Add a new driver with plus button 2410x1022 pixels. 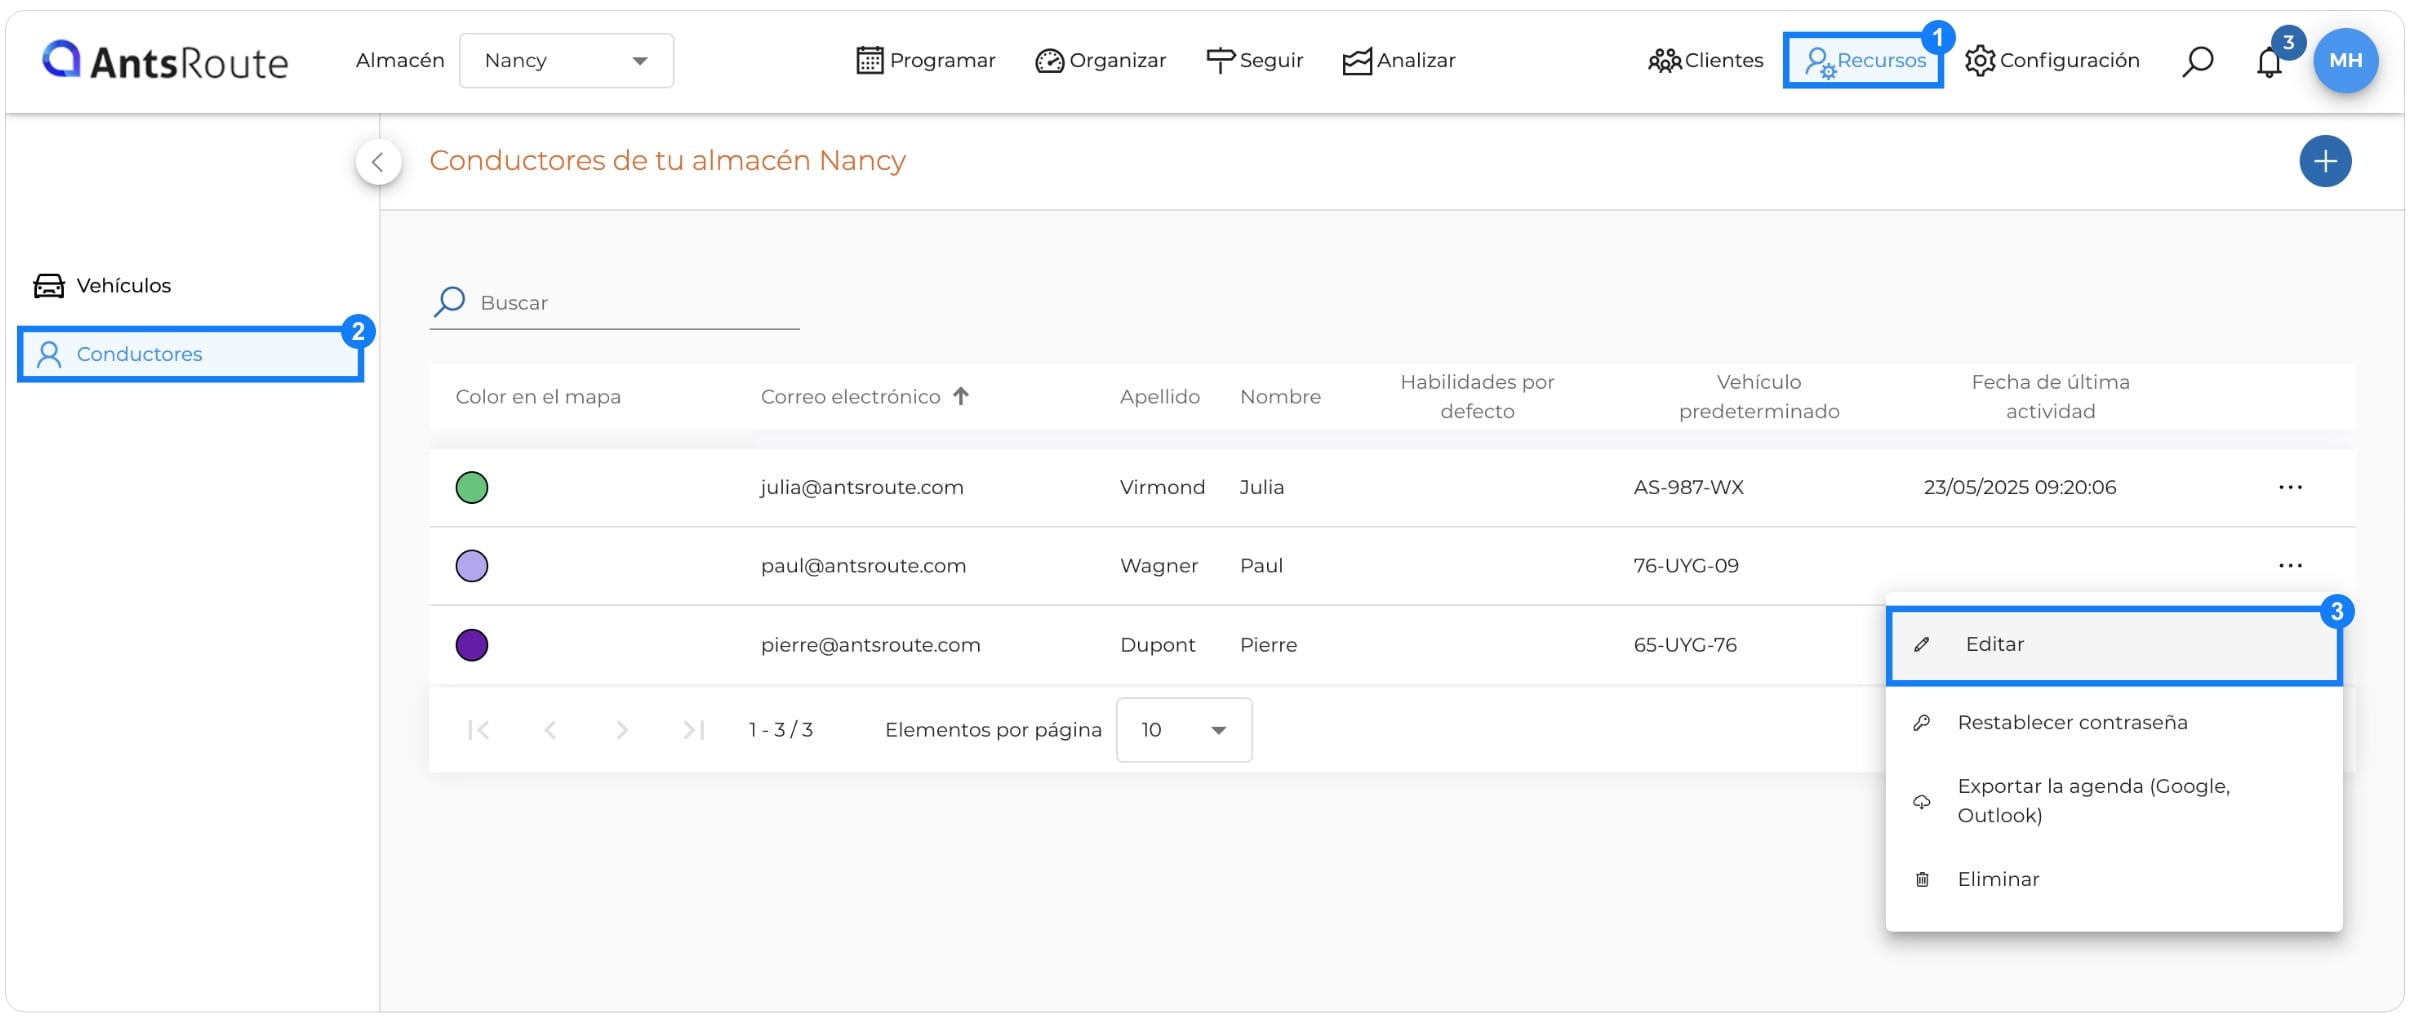pos(2325,161)
